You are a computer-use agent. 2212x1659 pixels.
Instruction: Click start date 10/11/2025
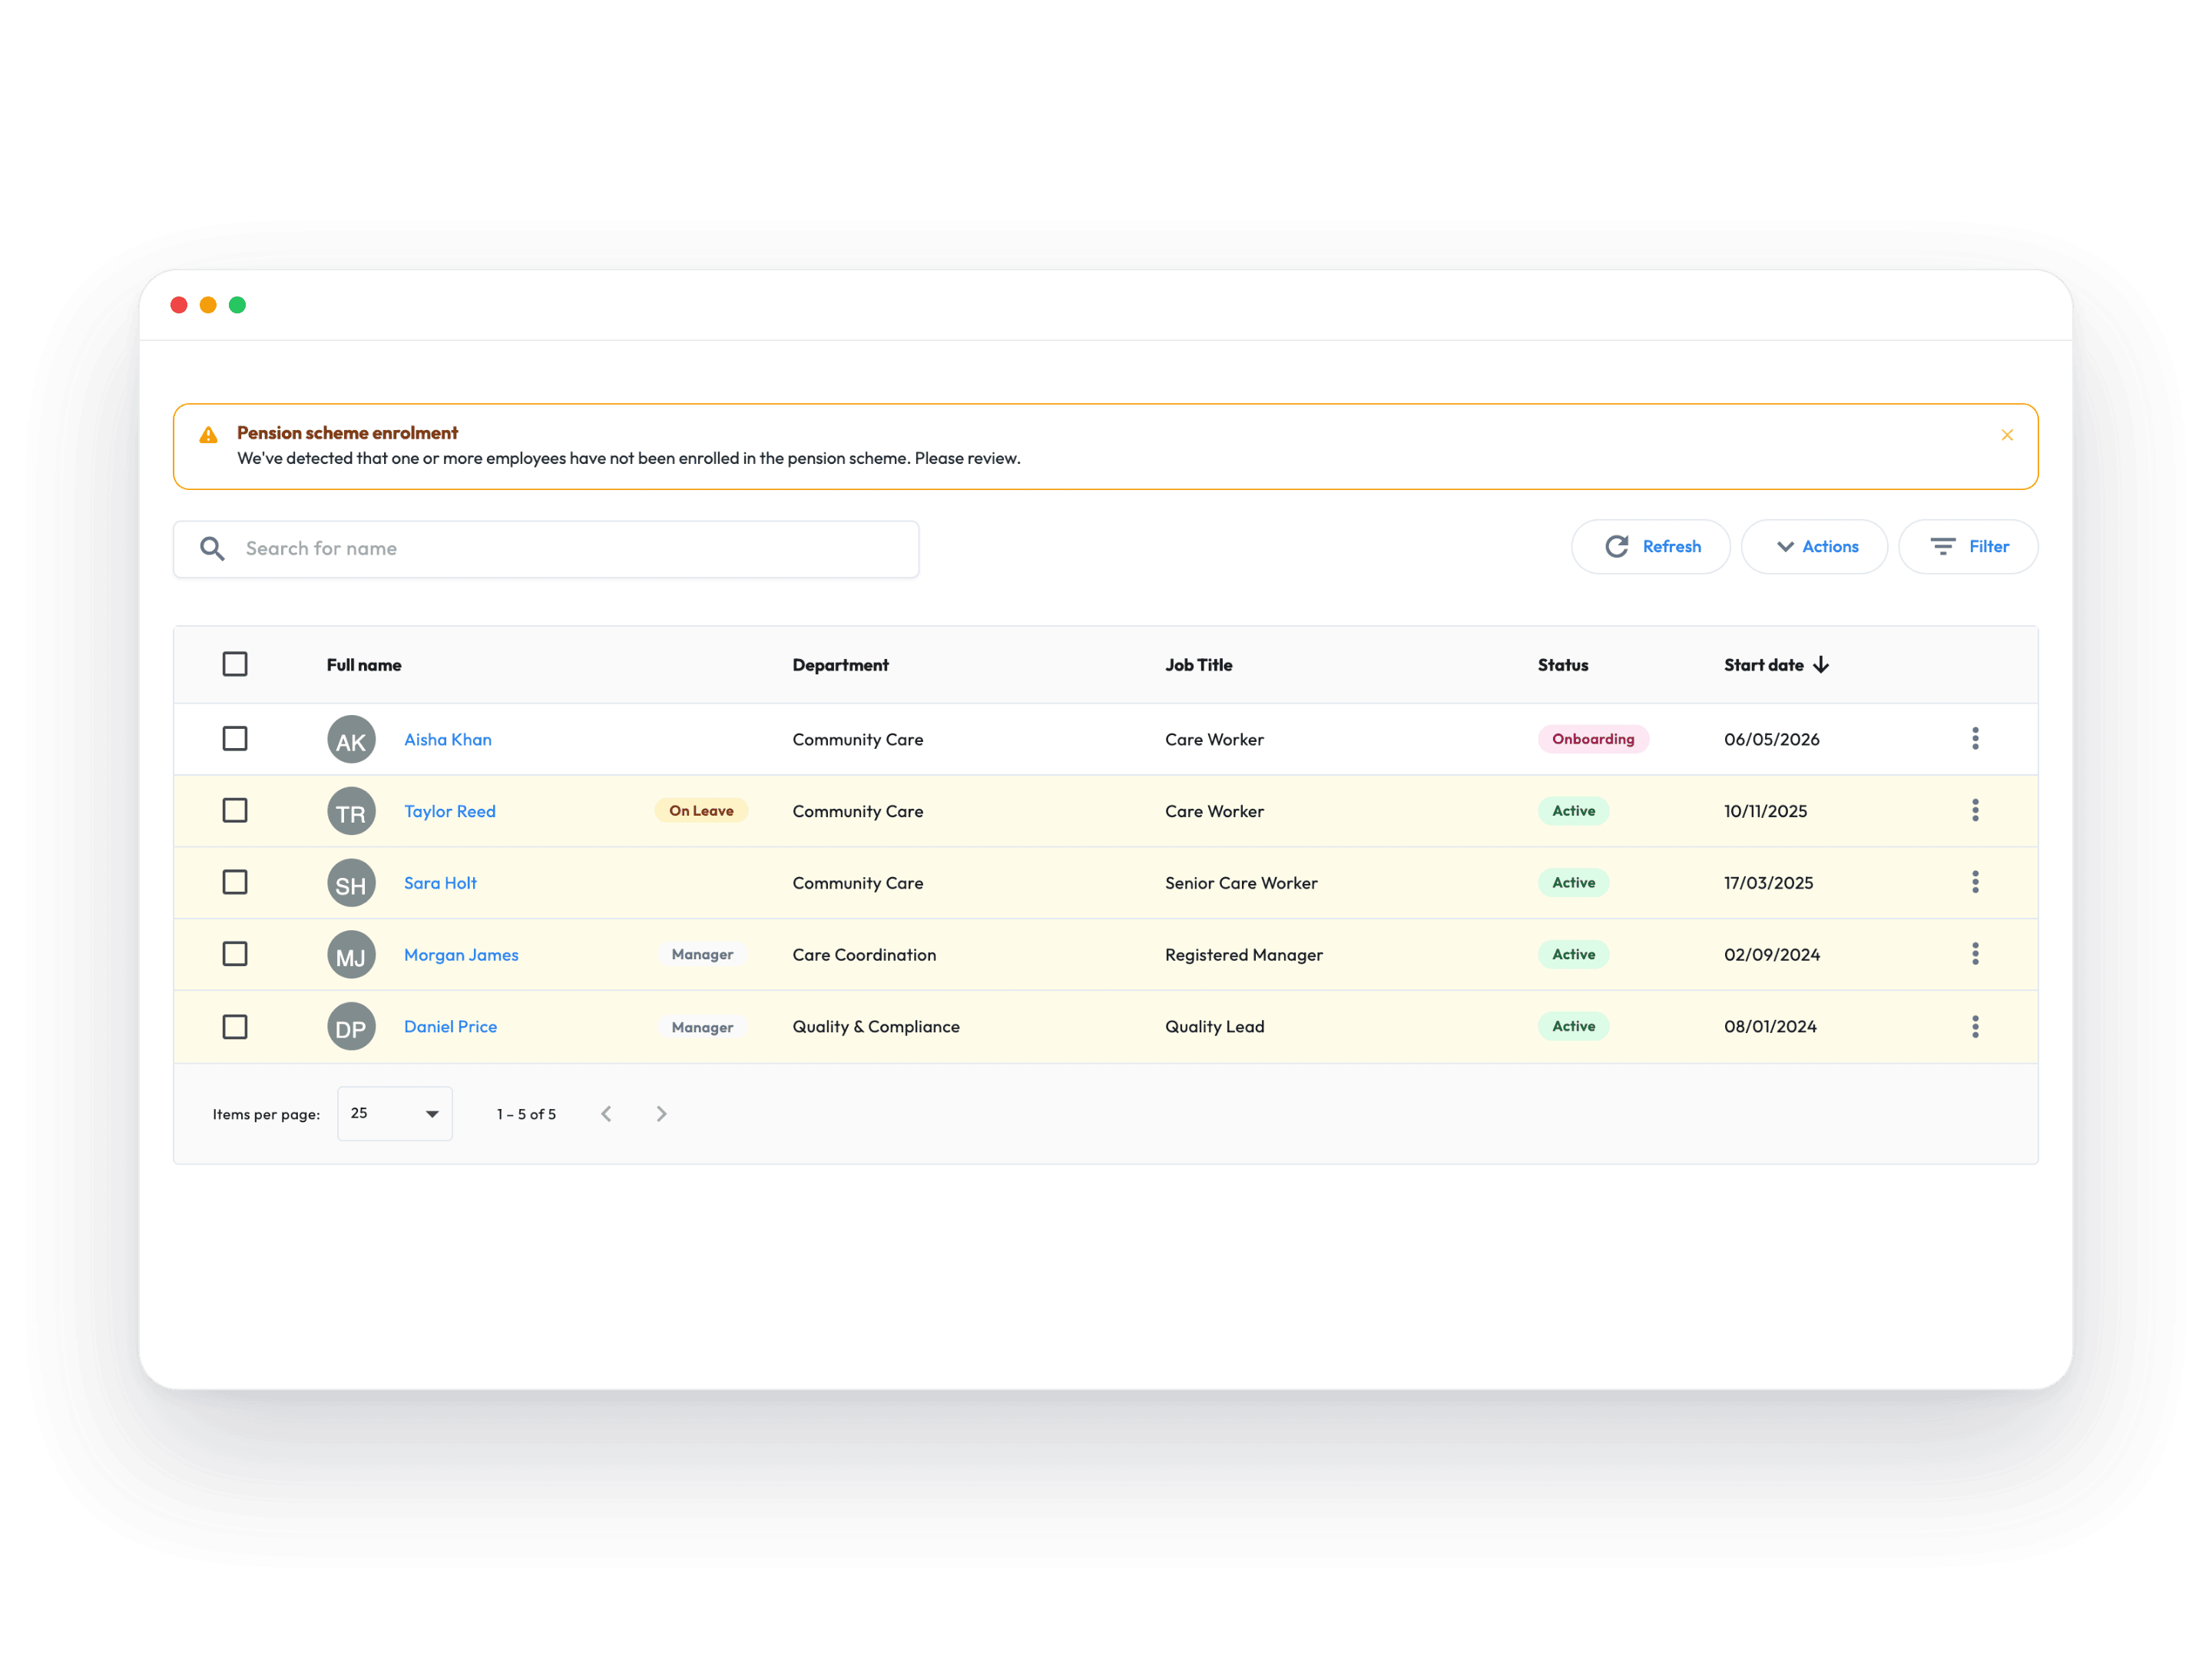1765,811
